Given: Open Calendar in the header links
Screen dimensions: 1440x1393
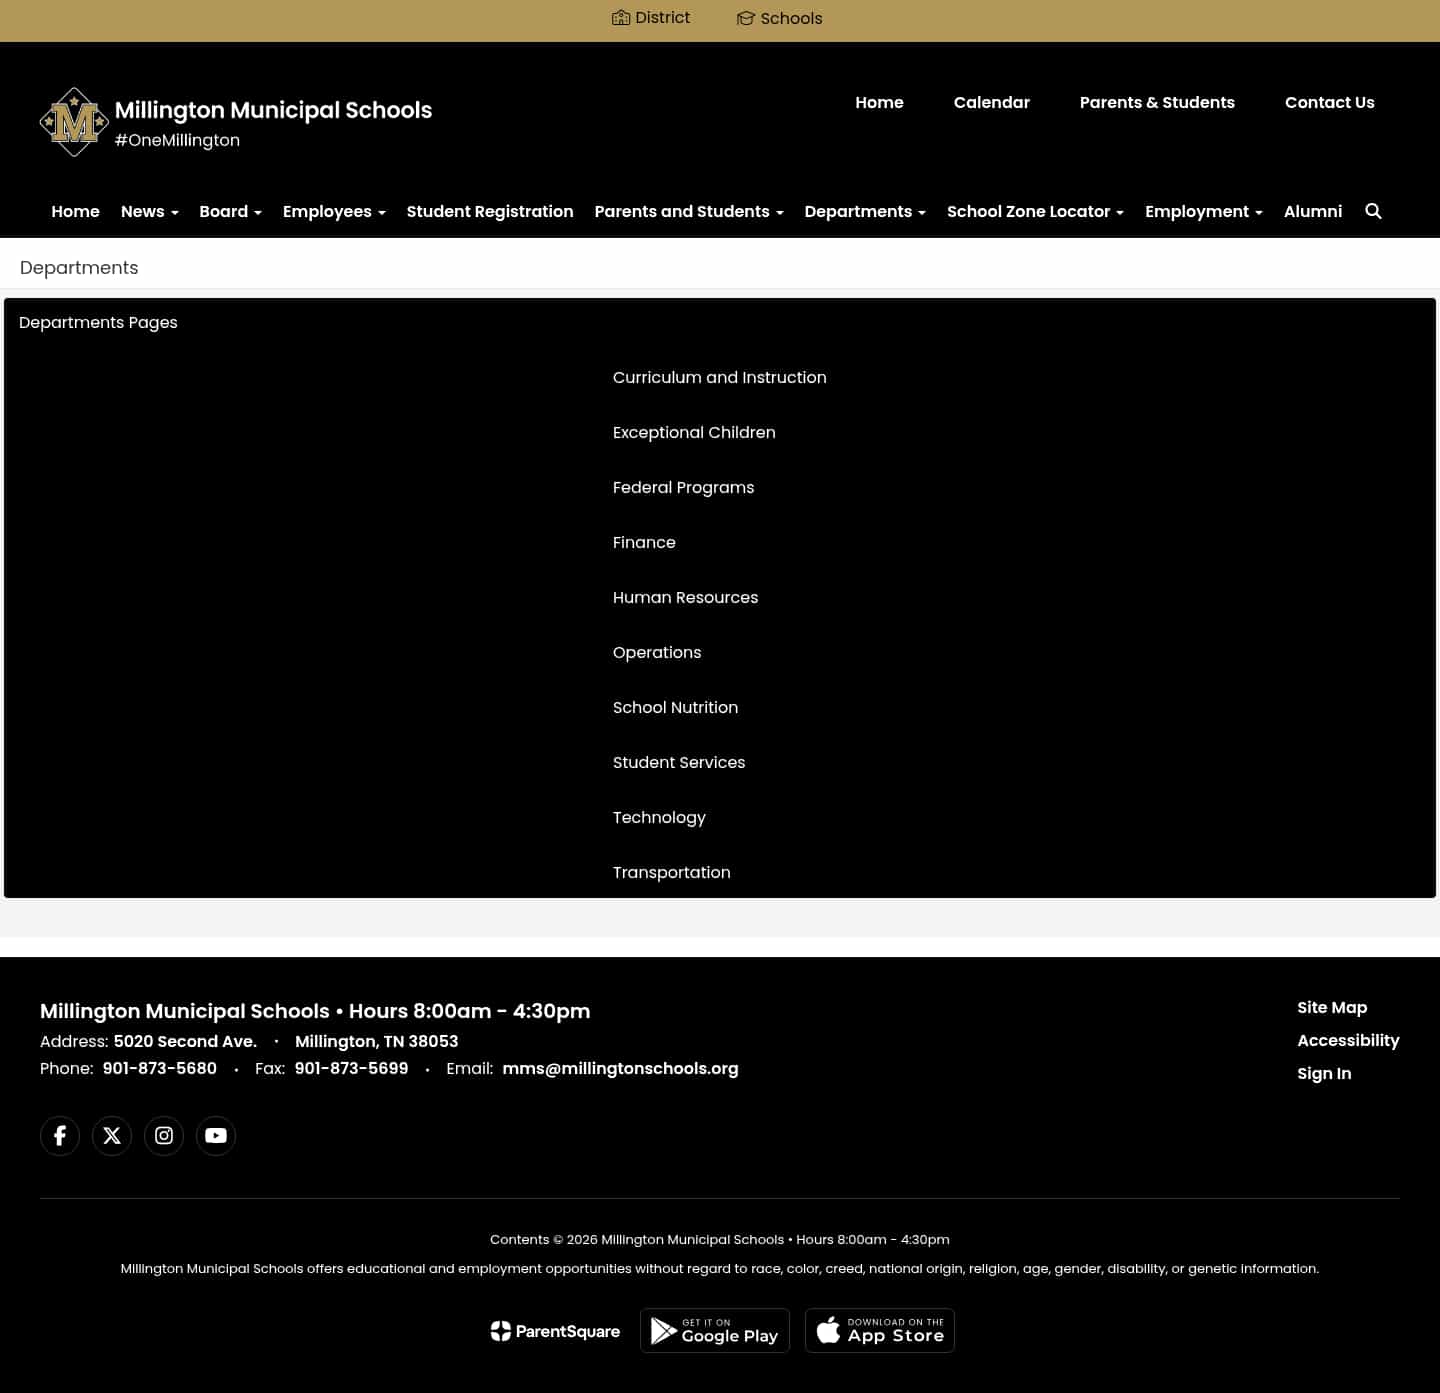Looking at the screenshot, I should 992,102.
